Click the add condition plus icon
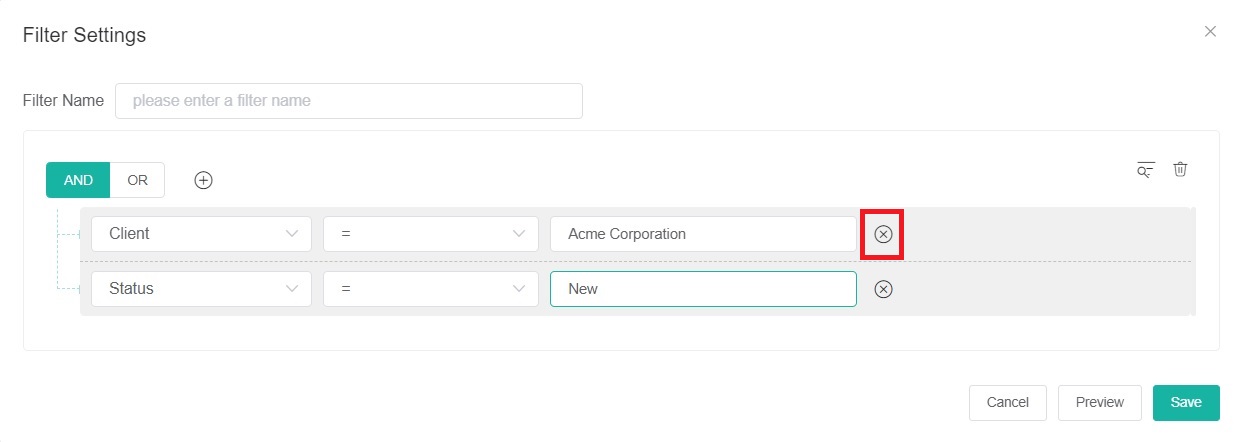 click(x=203, y=180)
